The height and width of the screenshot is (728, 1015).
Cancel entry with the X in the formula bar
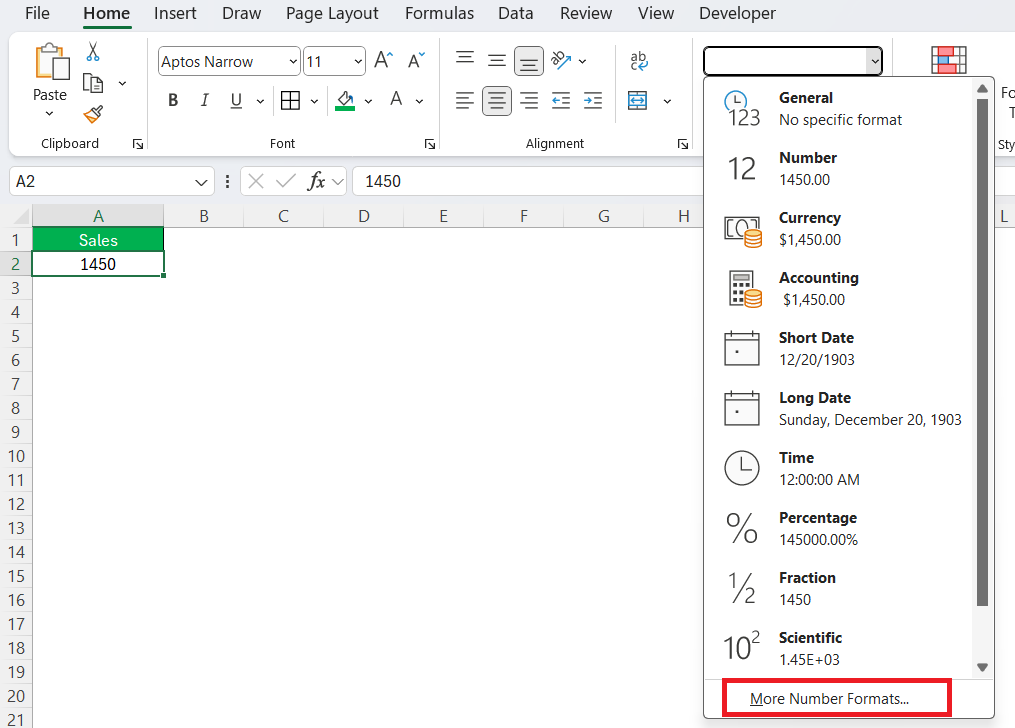point(256,181)
